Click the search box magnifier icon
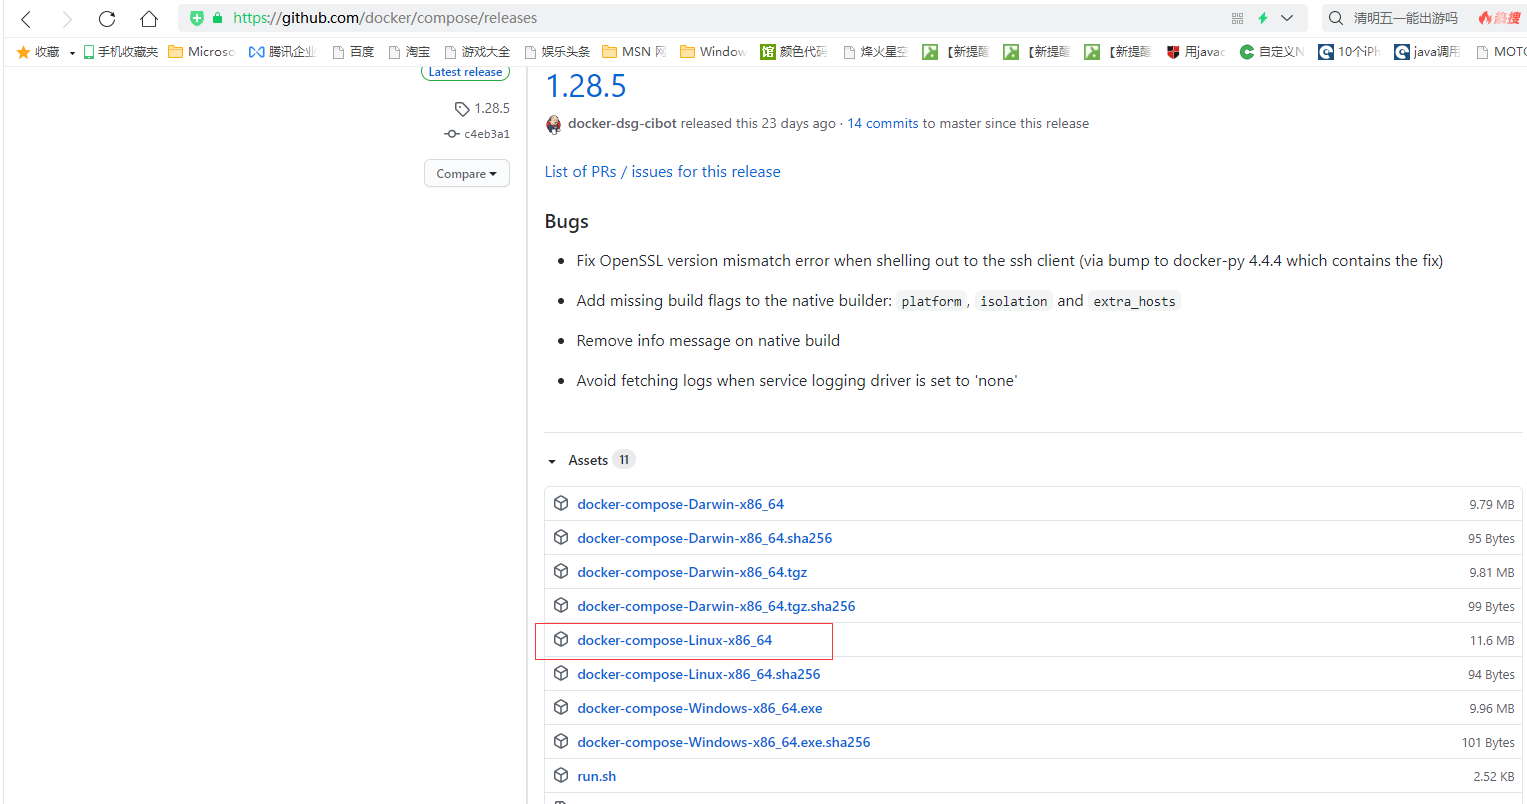 coord(1336,18)
